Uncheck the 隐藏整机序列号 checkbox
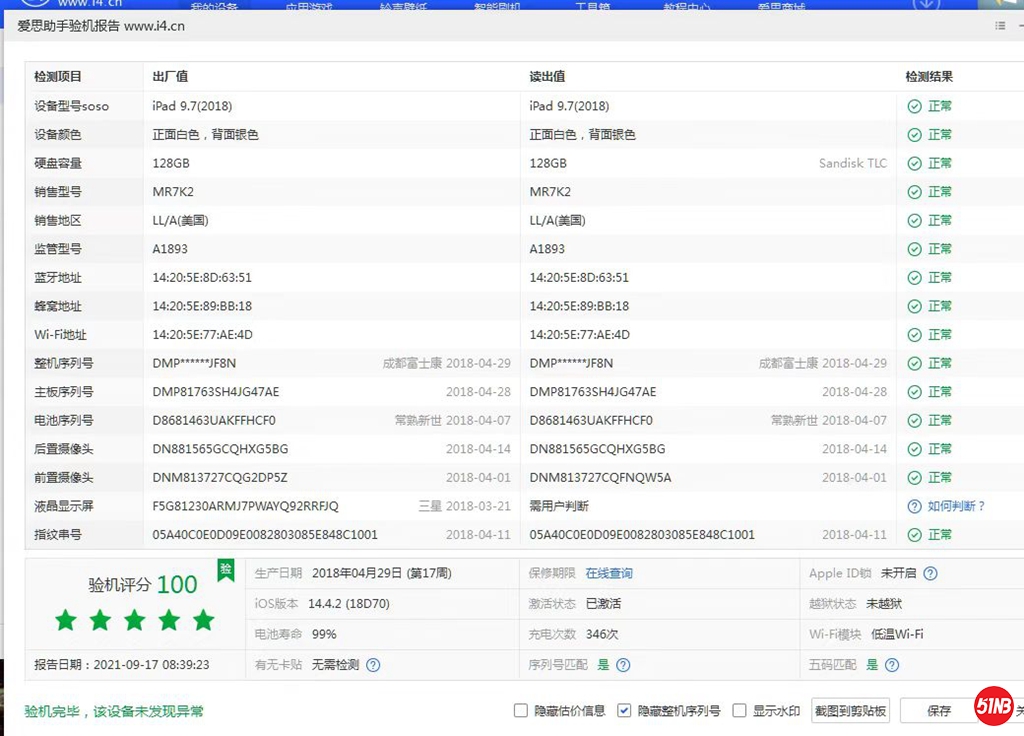This screenshot has height=736, width=1024. [624, 711]
